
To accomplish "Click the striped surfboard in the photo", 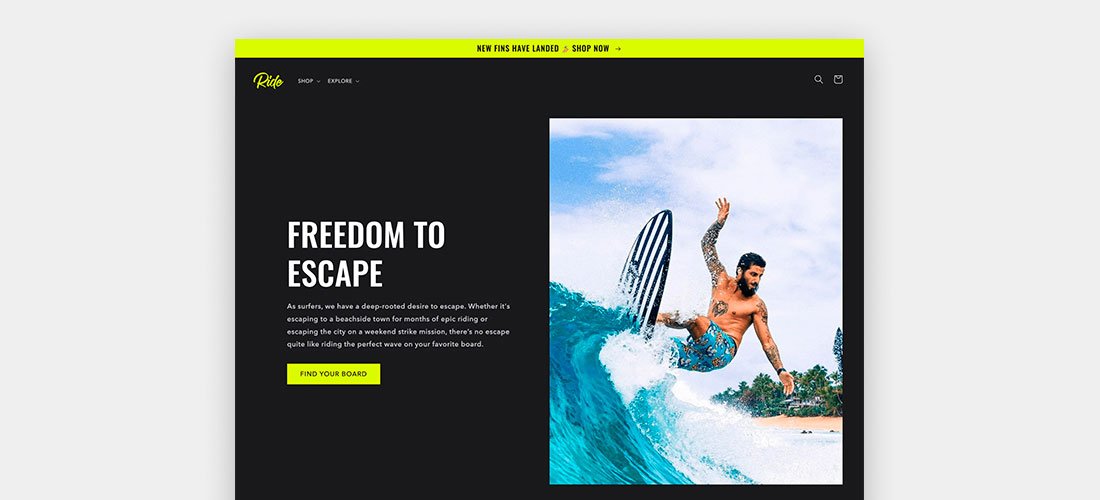I will 645,269.
